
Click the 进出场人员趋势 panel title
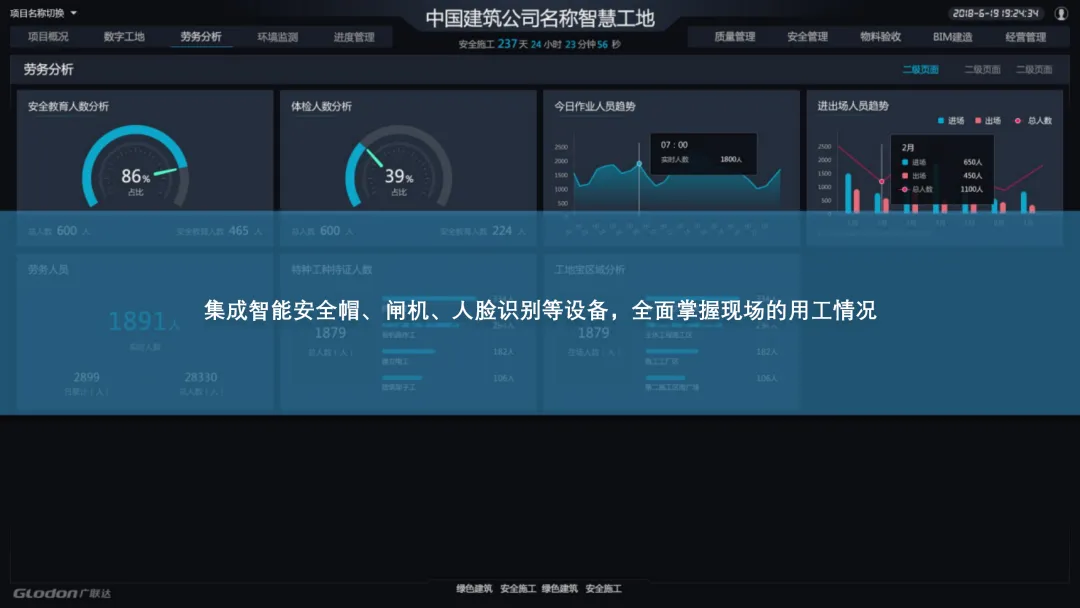pos(853,105)
